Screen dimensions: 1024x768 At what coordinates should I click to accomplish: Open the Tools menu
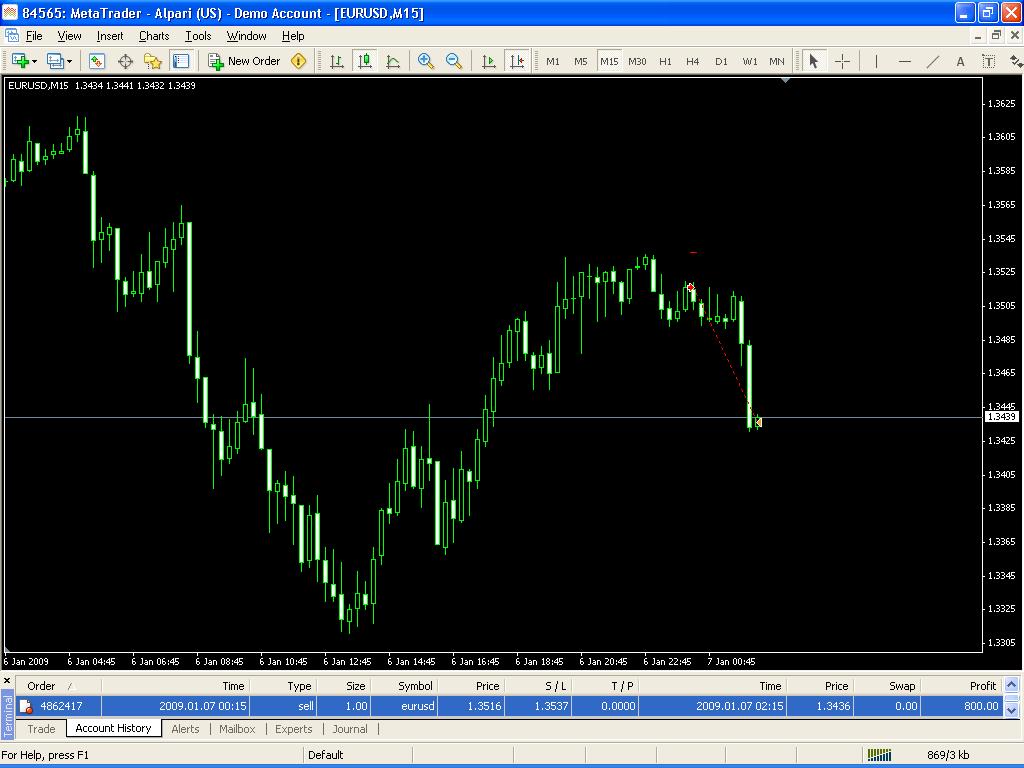[198, 36]
